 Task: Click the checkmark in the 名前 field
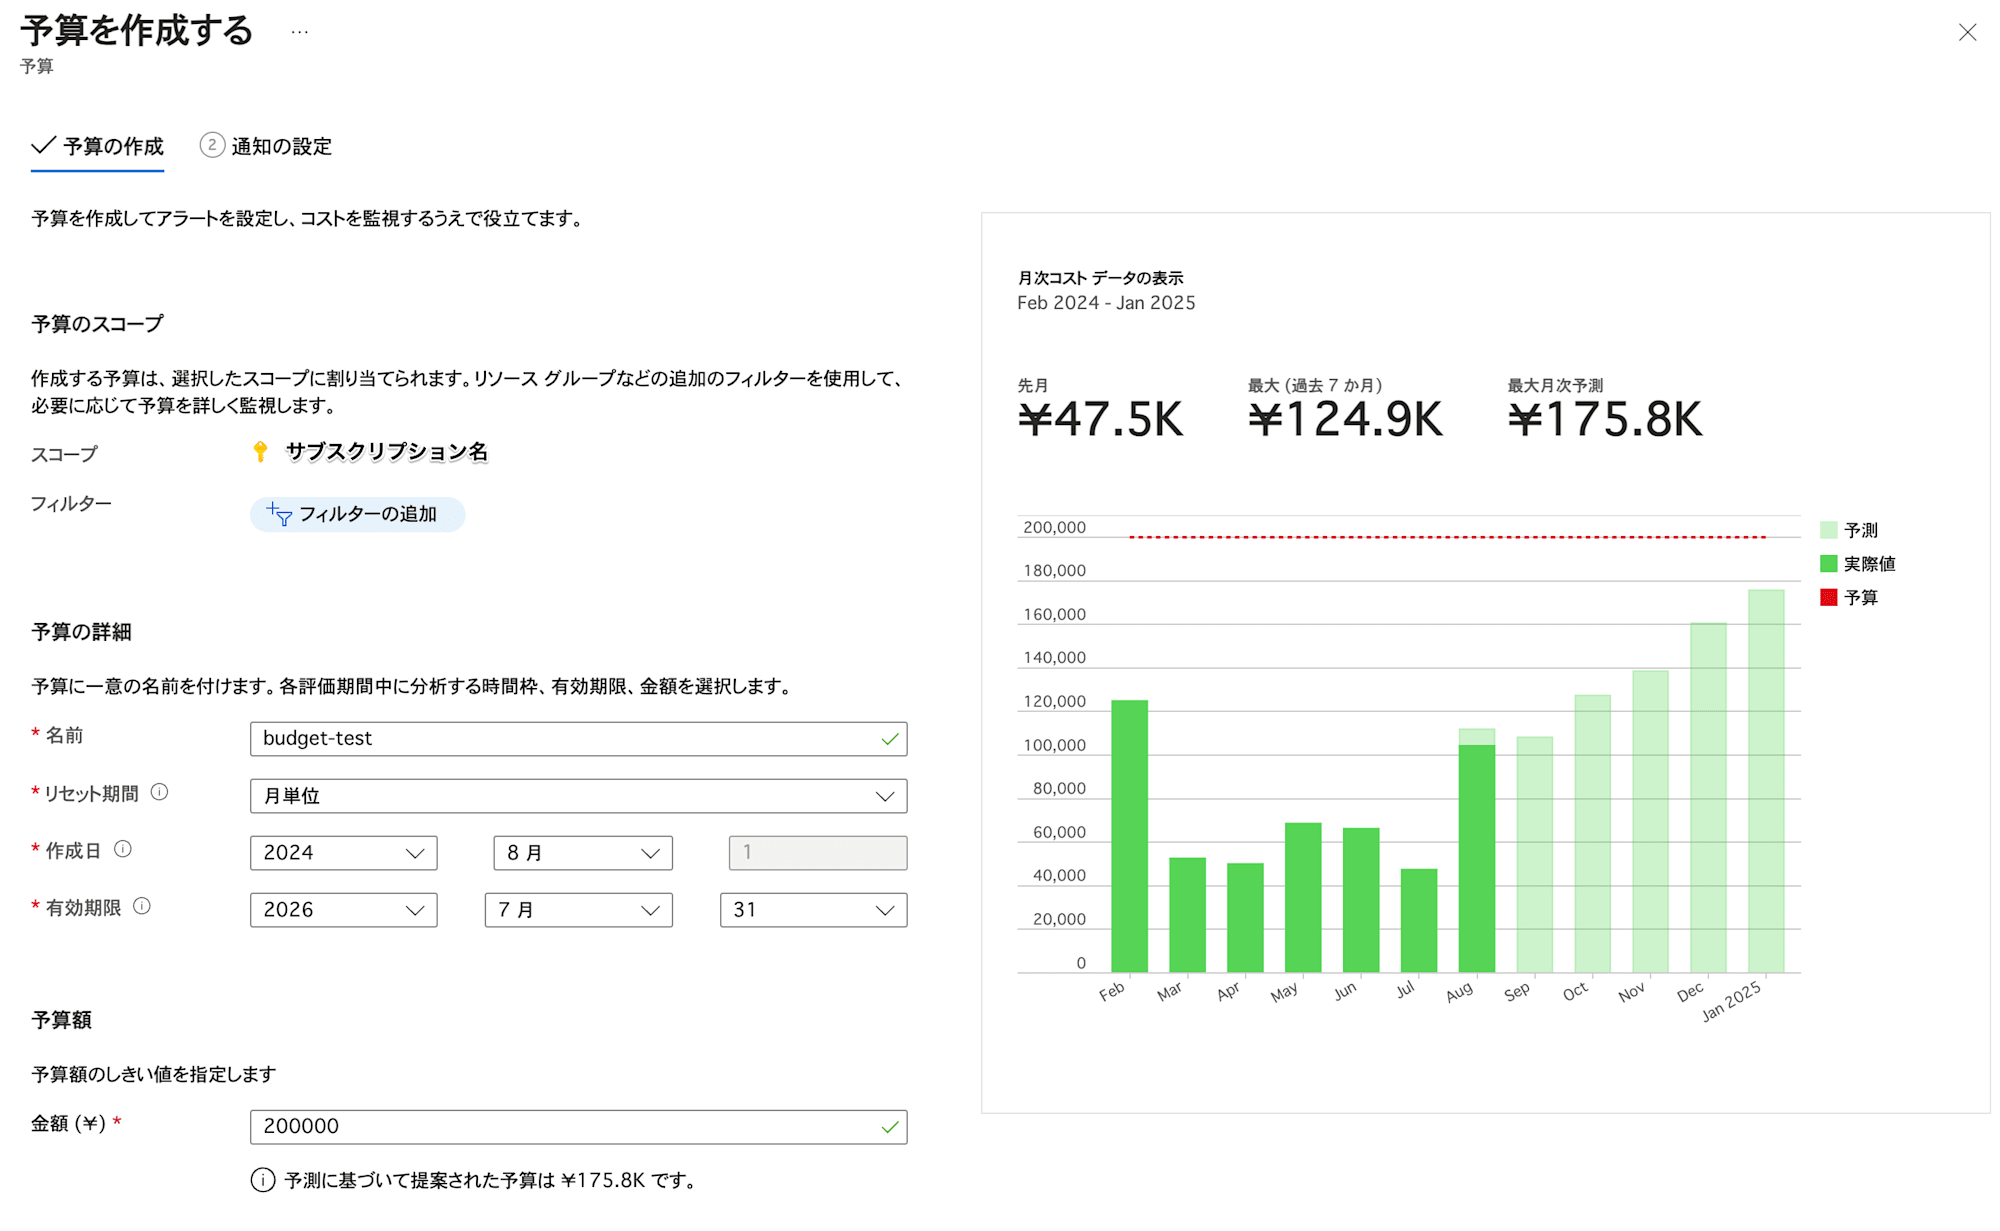889,739
